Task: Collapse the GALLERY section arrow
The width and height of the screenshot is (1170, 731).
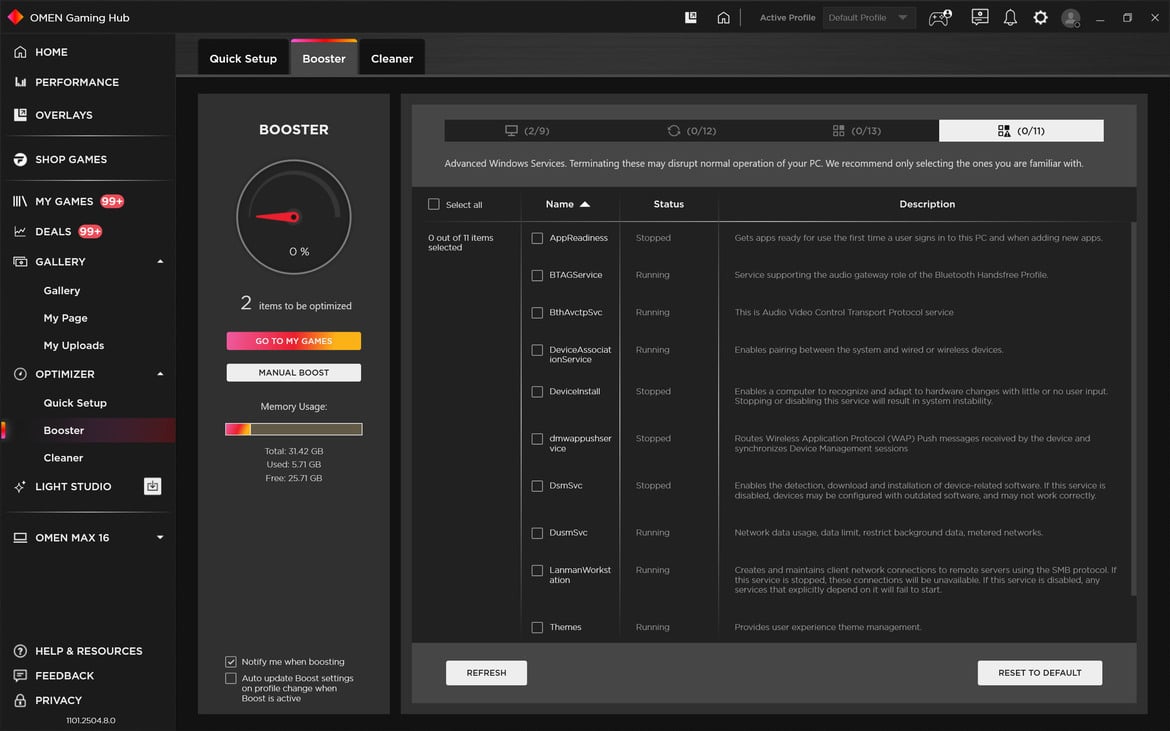Action: 160,262
